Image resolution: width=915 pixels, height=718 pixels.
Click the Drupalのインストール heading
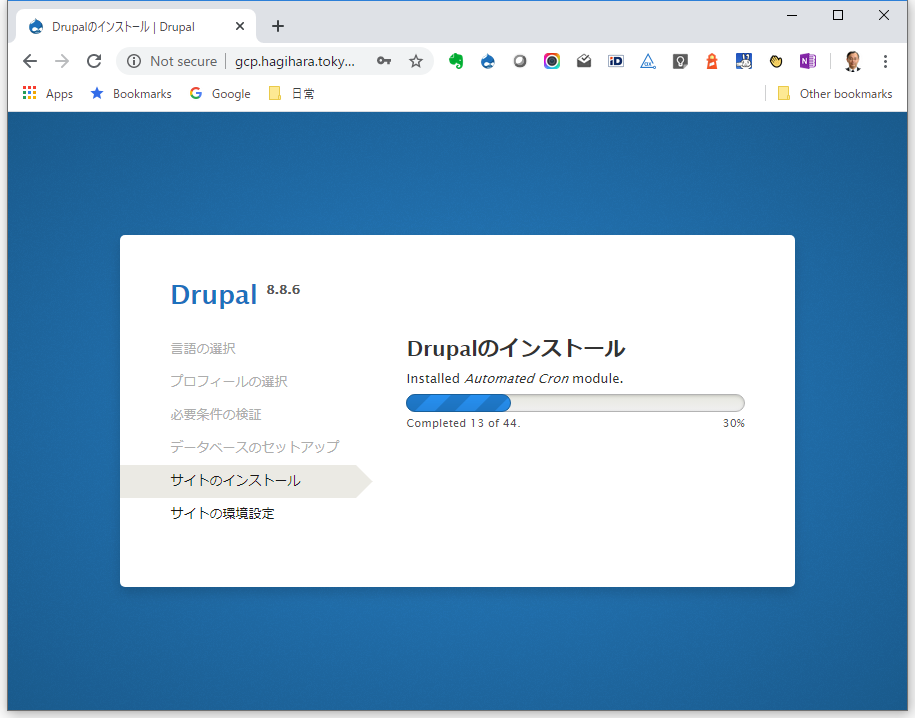point(516,348)
